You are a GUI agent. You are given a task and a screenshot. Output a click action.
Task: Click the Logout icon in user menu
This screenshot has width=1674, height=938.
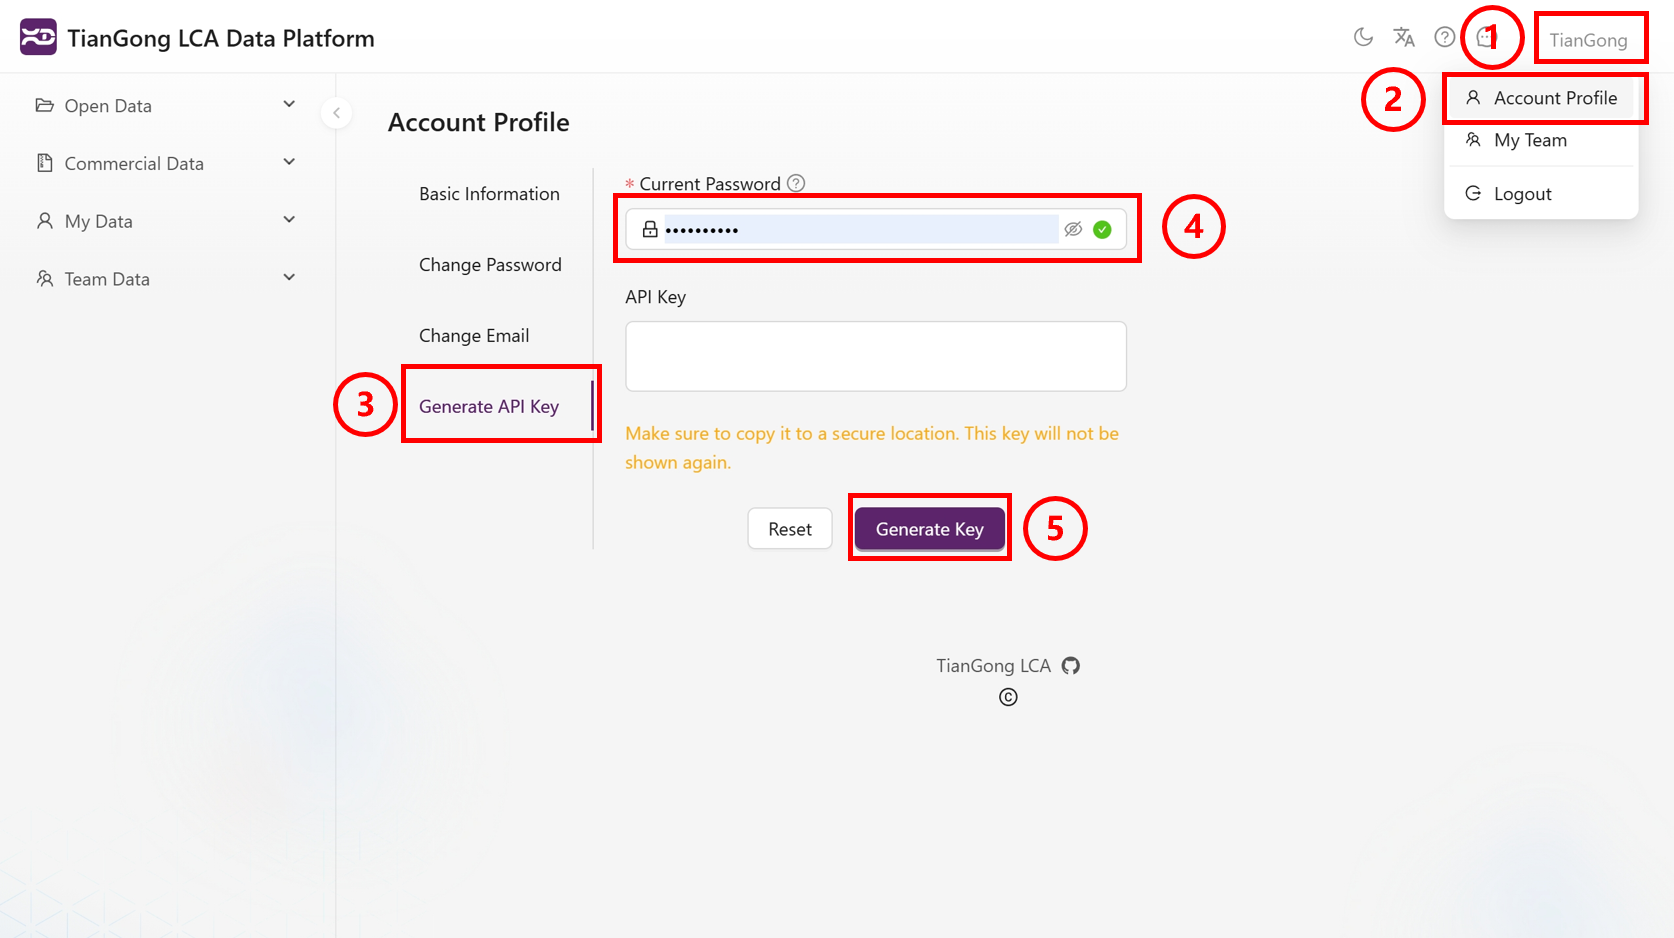coord(1473,193)
